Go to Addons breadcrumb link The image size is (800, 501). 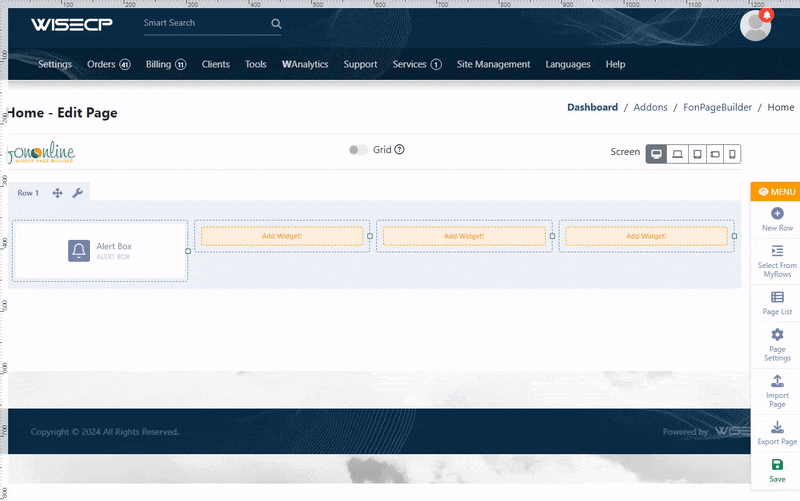pos(651,107)
